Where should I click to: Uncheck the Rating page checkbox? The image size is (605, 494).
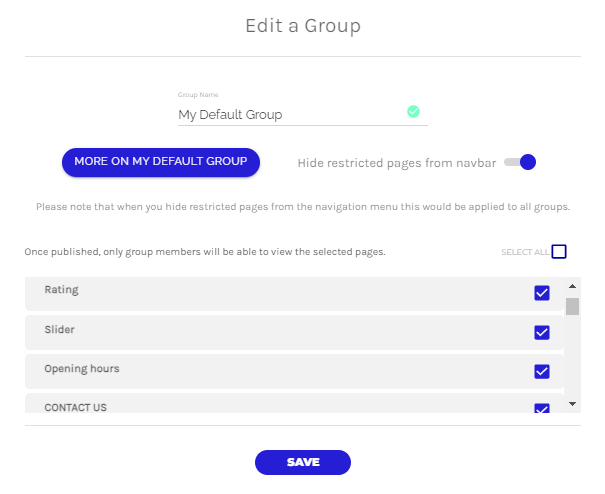point(542,292)
